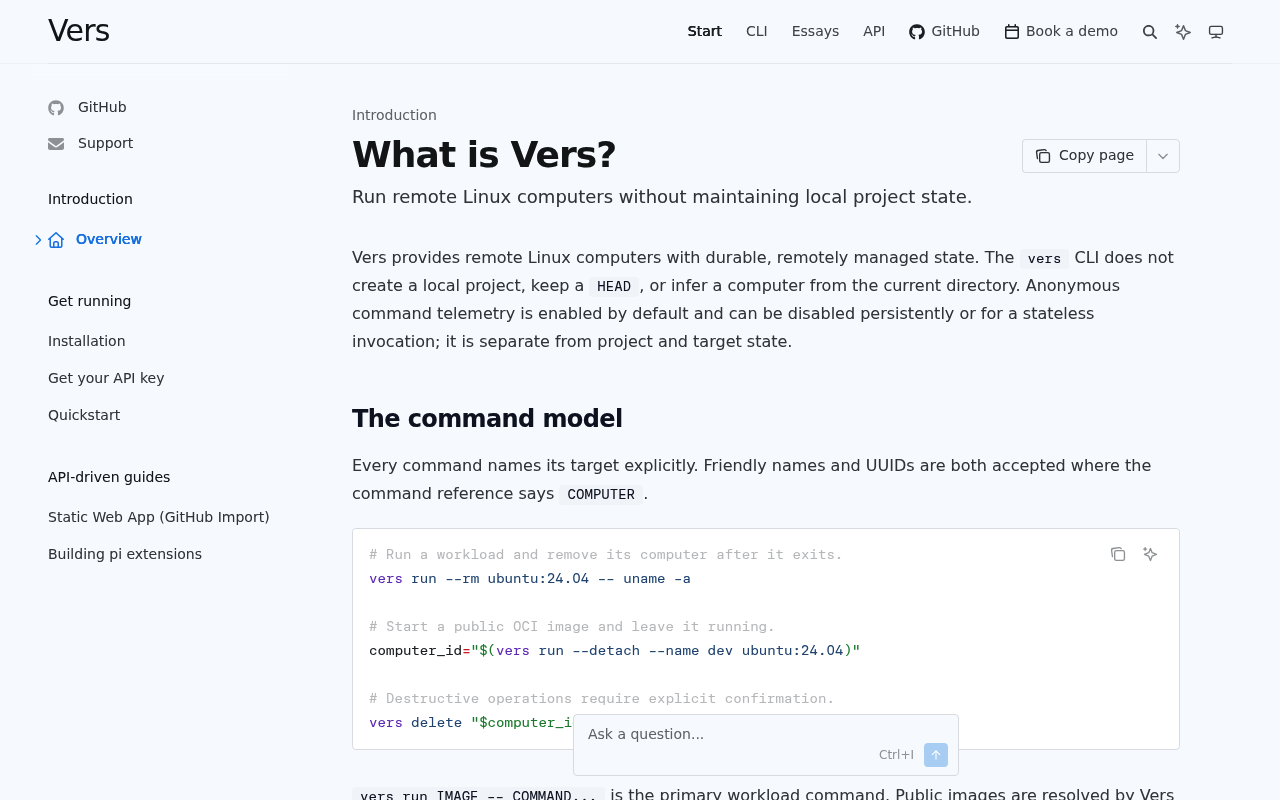Click the Support envelope icon in sidebar
The width and height of the screenshot is (1280, 800).
(56, 144)
